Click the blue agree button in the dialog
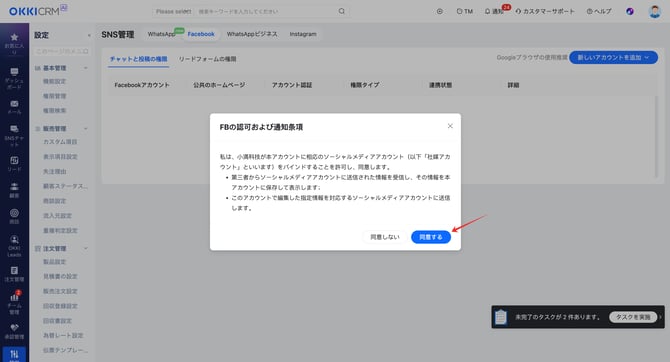Screen dimensions: 670x362 [x=431, y=237]
